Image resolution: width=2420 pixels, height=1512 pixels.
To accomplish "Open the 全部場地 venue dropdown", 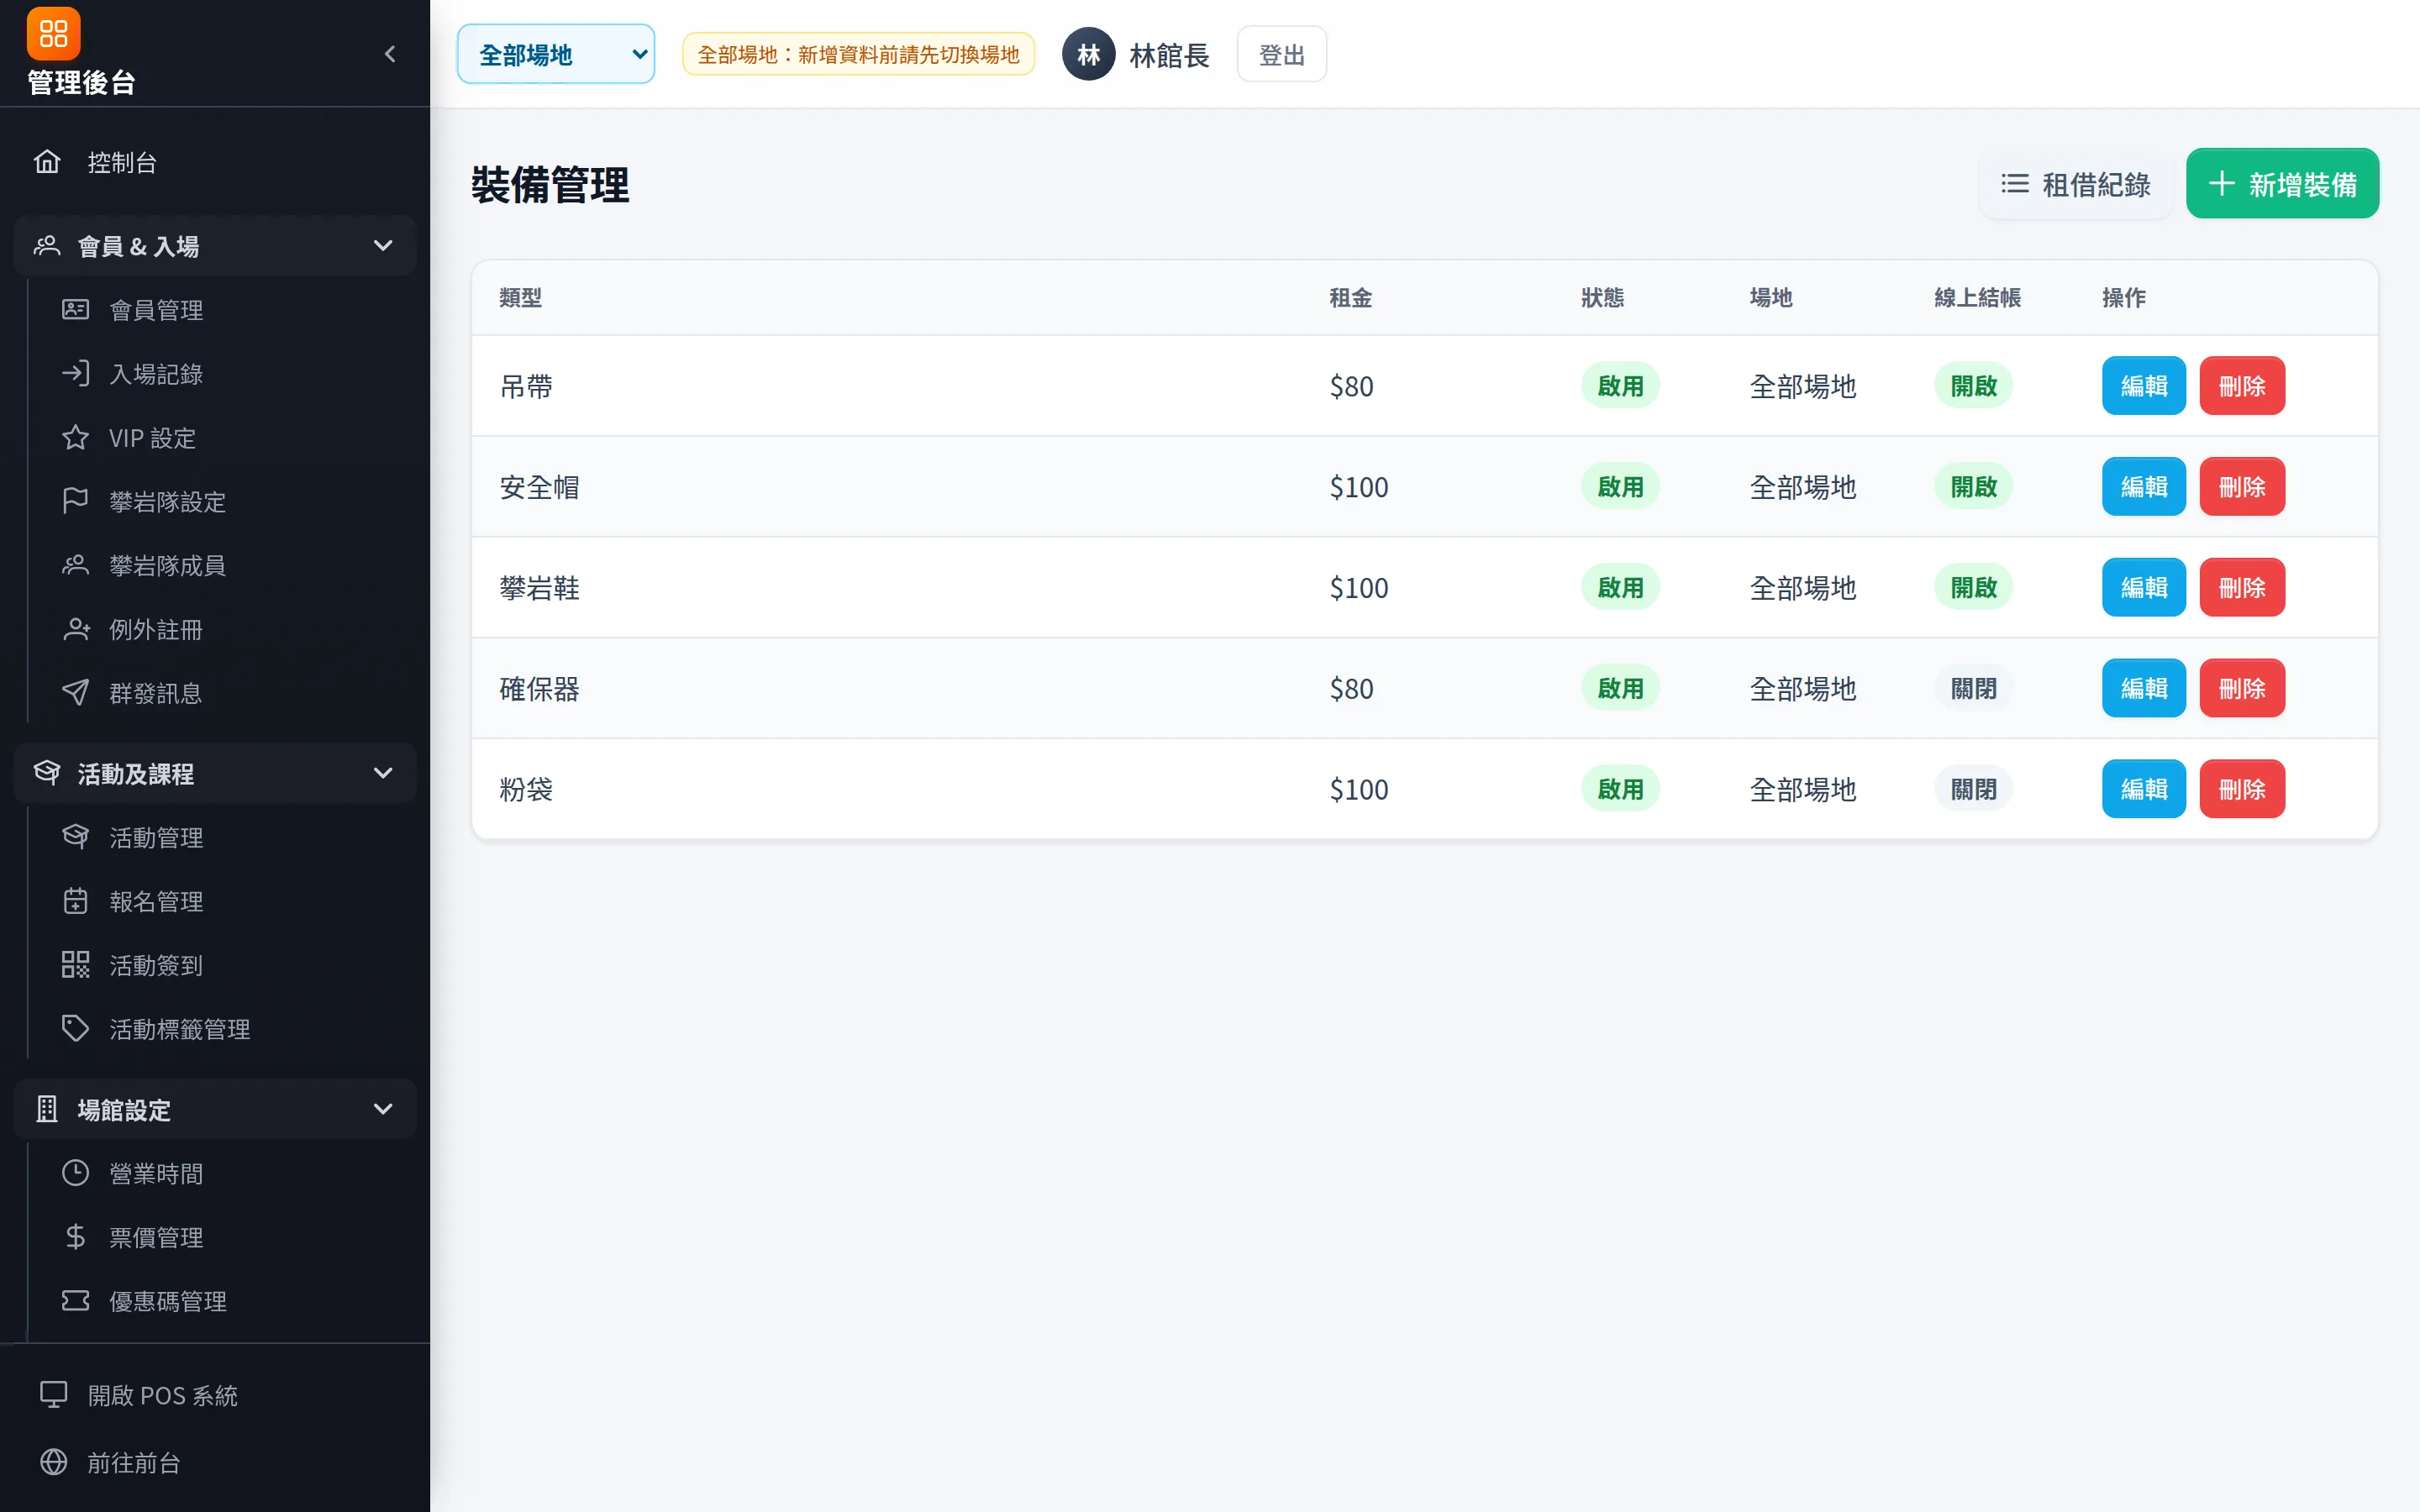I will 556,54.
